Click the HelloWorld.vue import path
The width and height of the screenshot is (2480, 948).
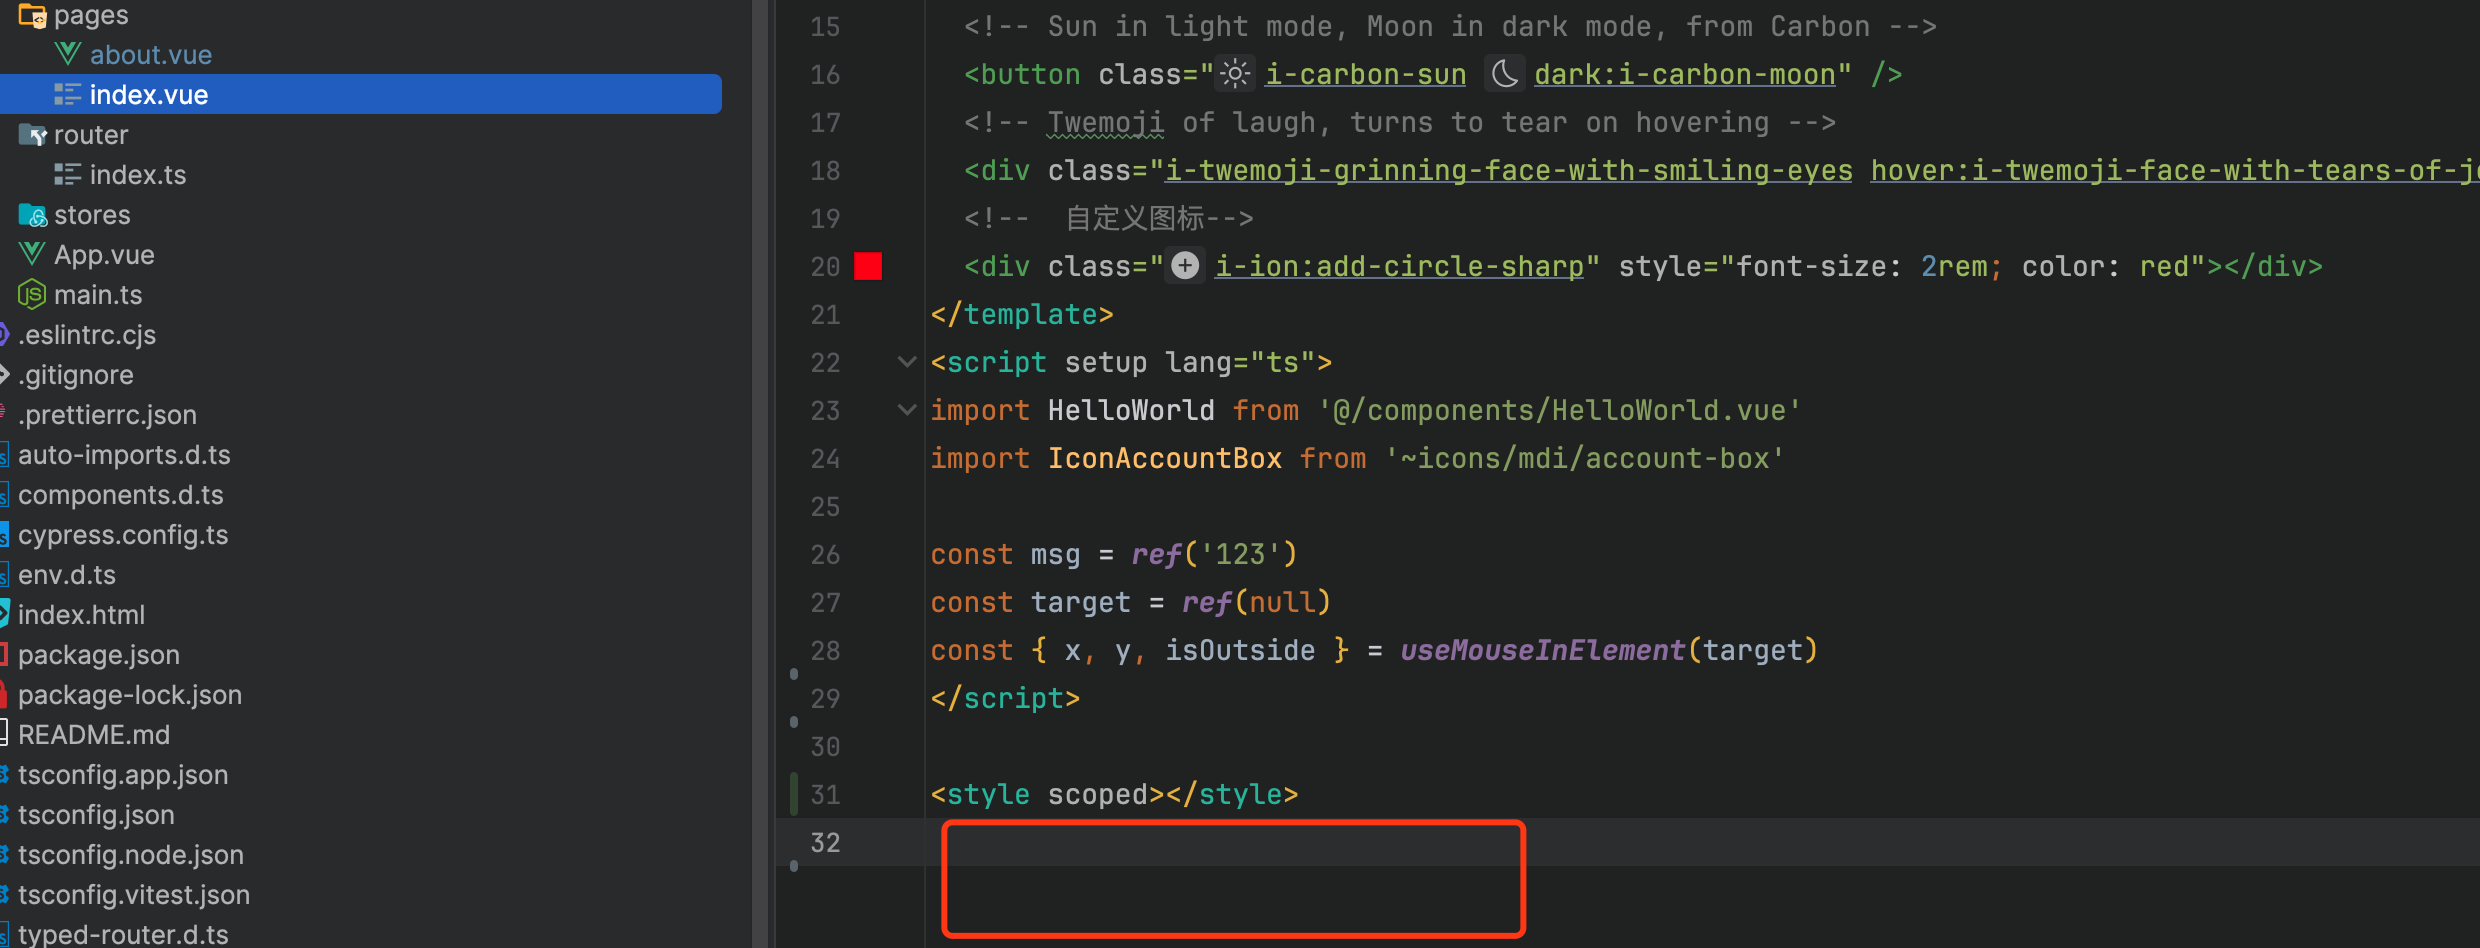click(1559, 410)
